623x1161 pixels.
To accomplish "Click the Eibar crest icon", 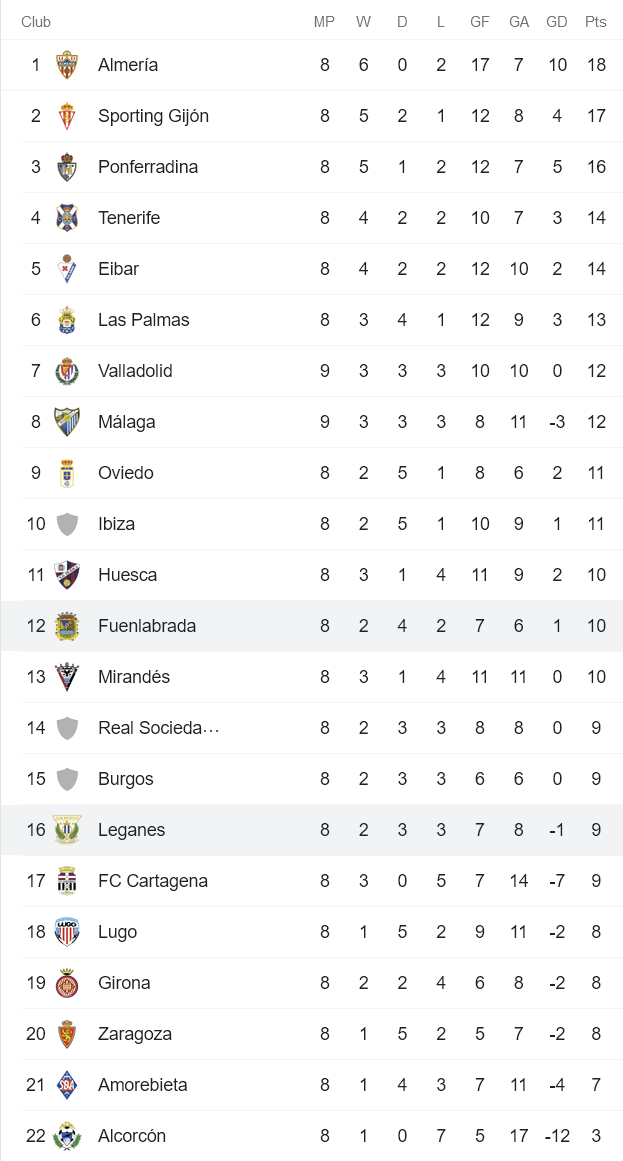I will (x=67, y=269).
